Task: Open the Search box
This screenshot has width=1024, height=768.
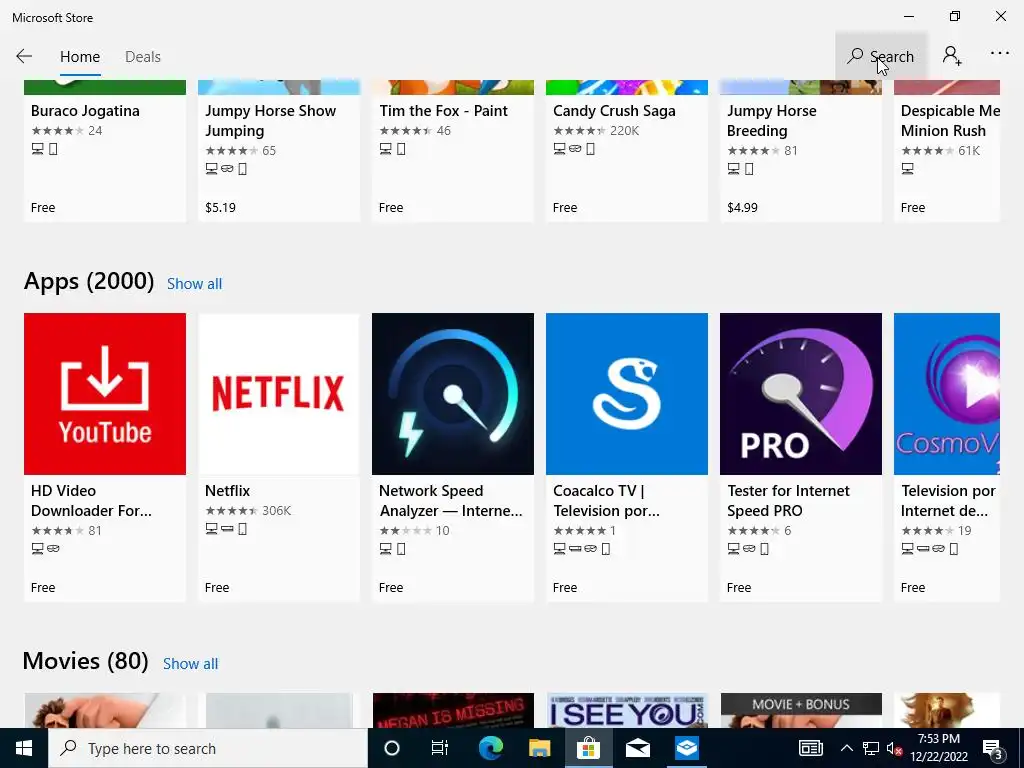Action: pos(881,57)
